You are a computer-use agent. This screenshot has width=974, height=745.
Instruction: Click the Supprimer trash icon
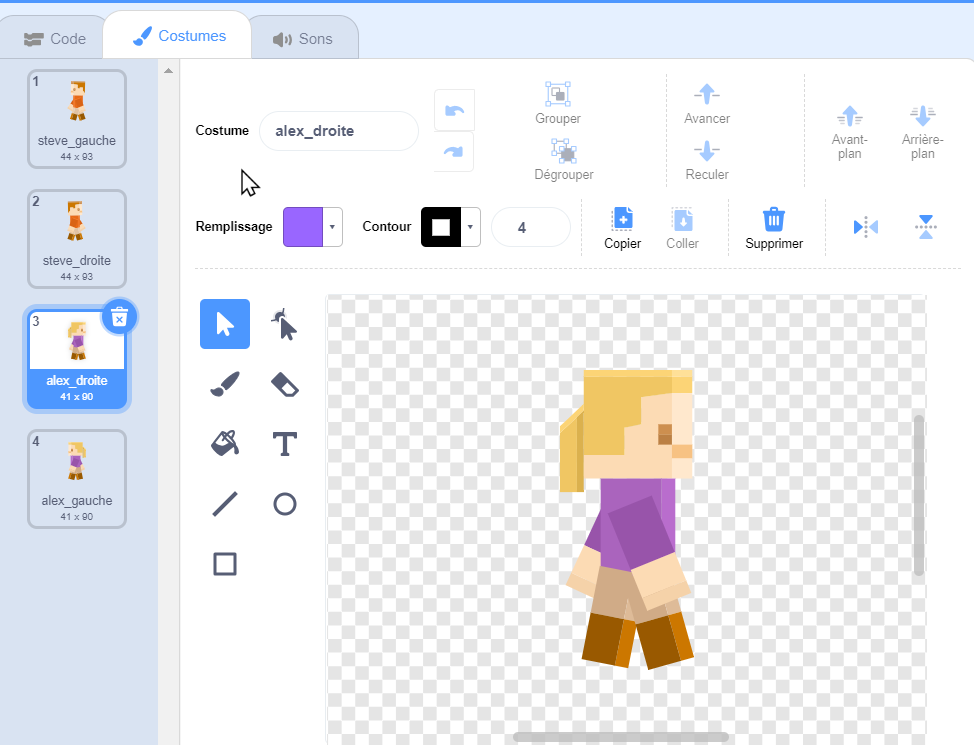773,219
